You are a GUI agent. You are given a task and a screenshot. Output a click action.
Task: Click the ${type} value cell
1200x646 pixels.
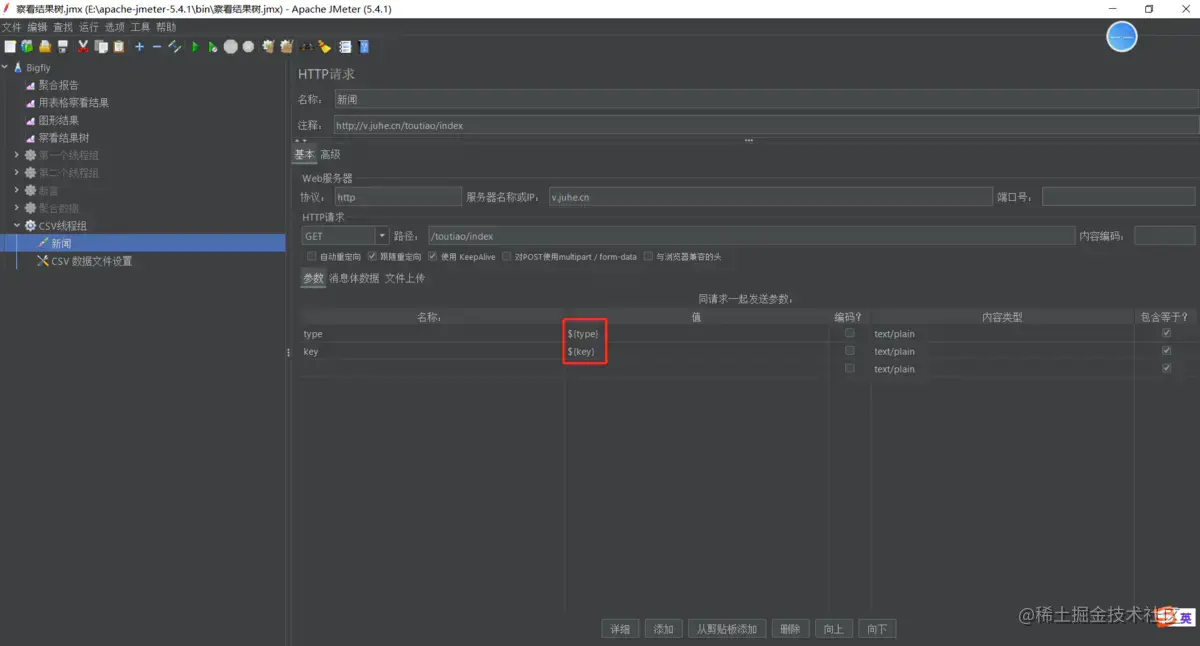tap(697, 334)
